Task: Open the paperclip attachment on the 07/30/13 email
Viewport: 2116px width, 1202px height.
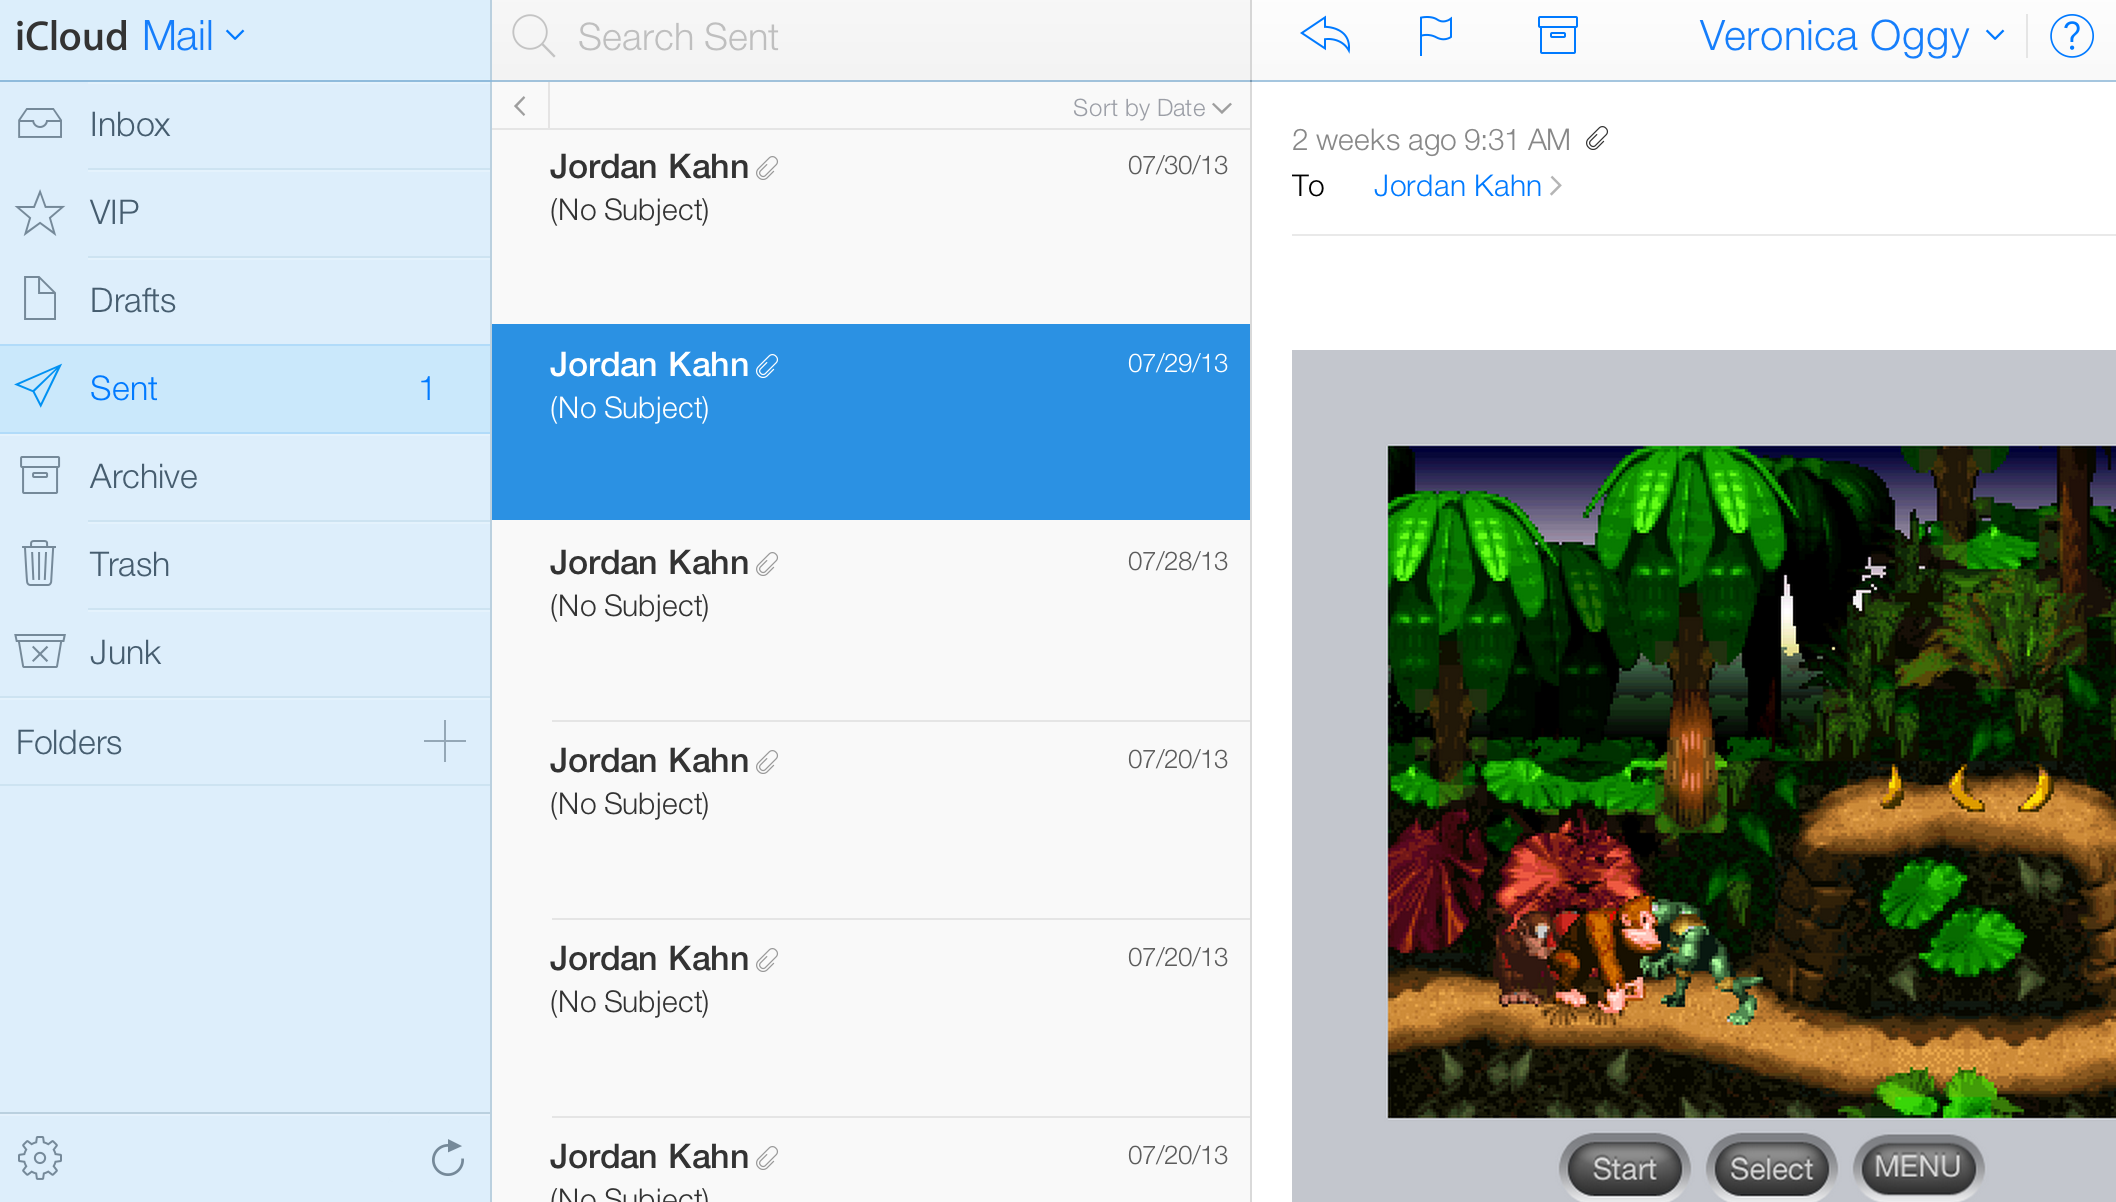Action: point(767,167)
